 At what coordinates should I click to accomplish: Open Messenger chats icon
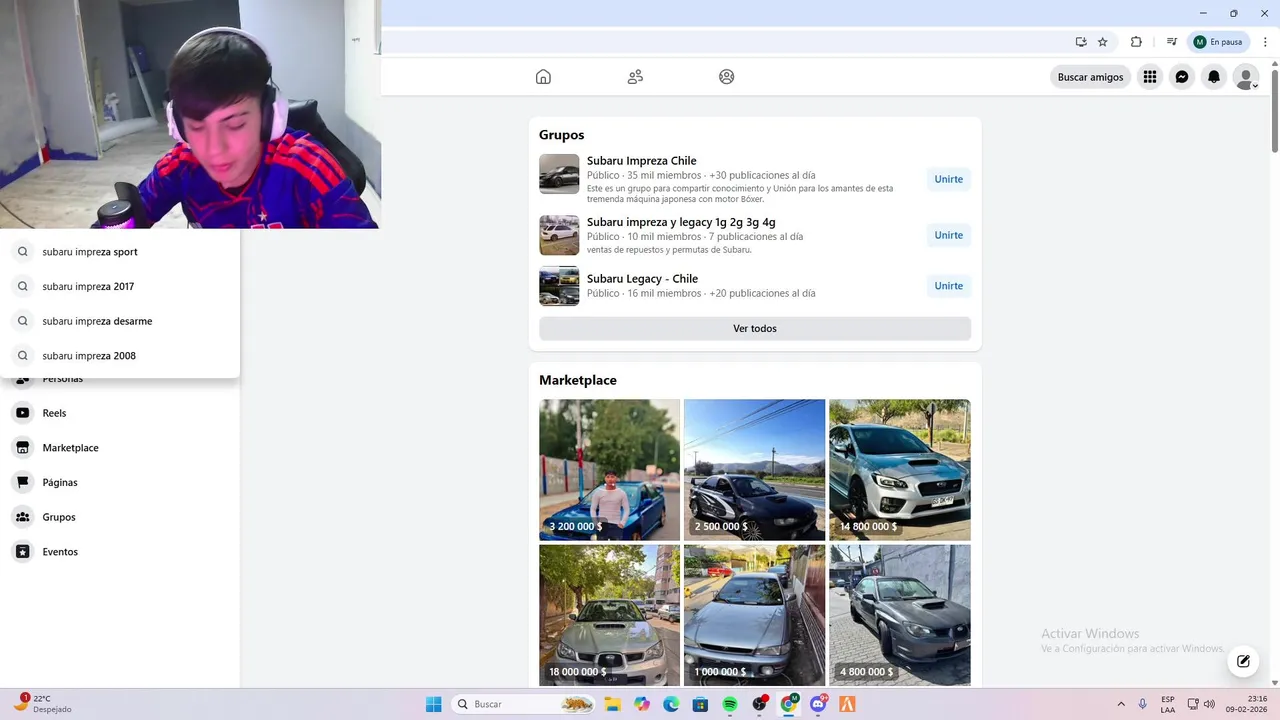tap(1182, 77)
